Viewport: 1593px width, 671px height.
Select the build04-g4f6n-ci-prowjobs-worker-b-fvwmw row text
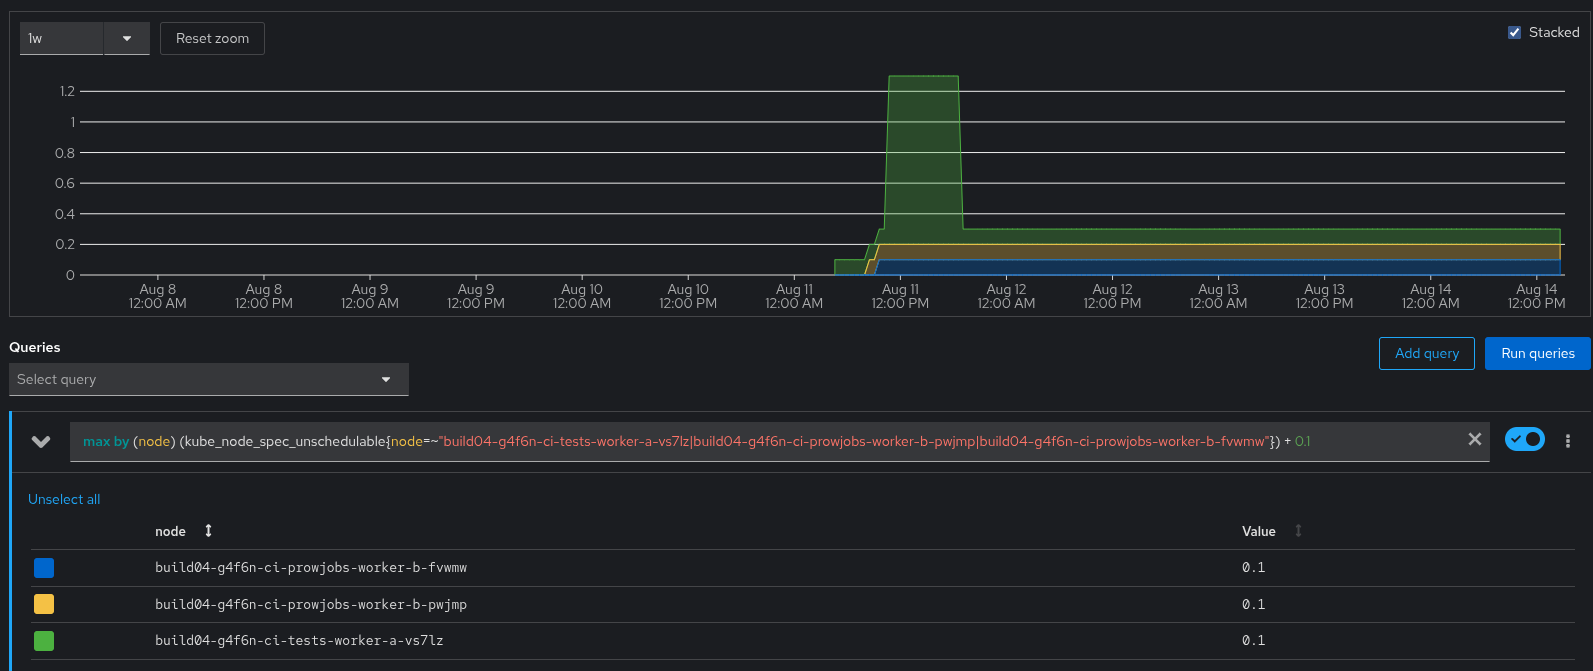coord(311,568)
